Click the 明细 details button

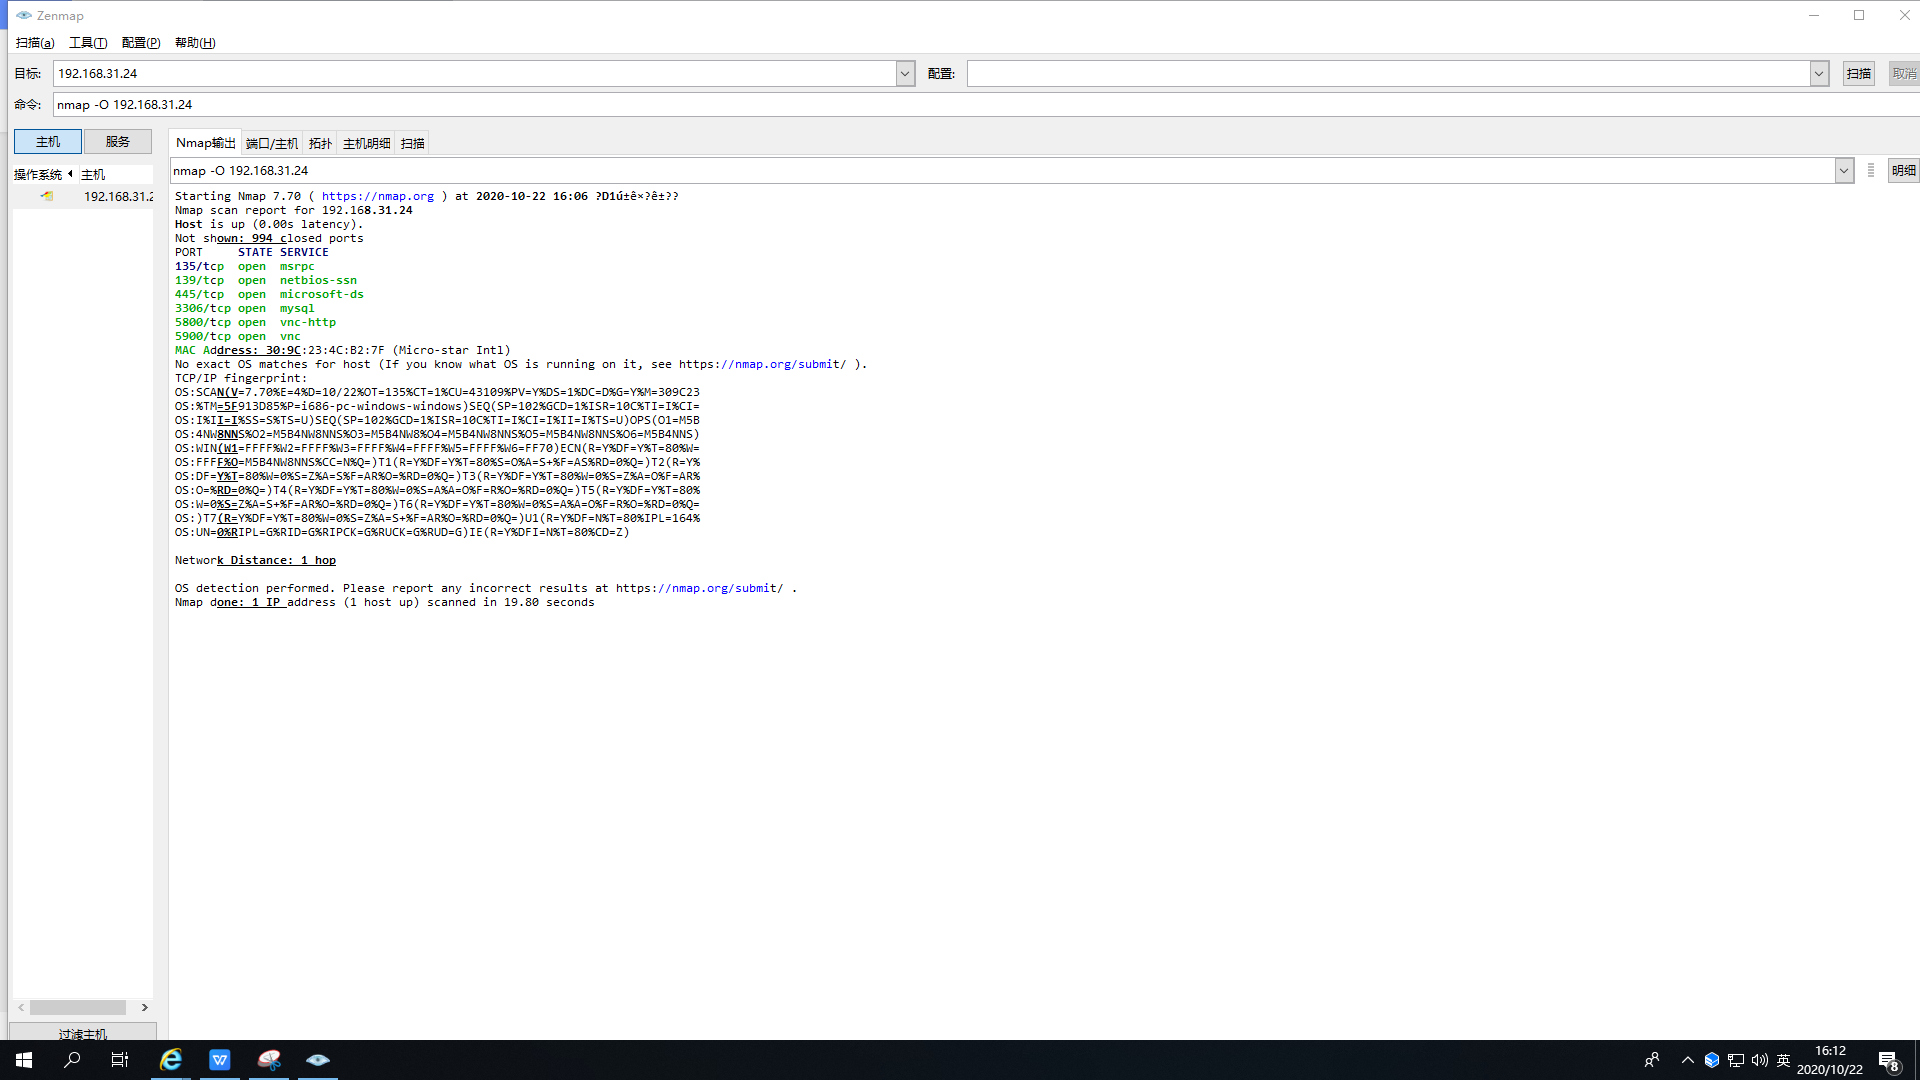[x=1903, y=171]
